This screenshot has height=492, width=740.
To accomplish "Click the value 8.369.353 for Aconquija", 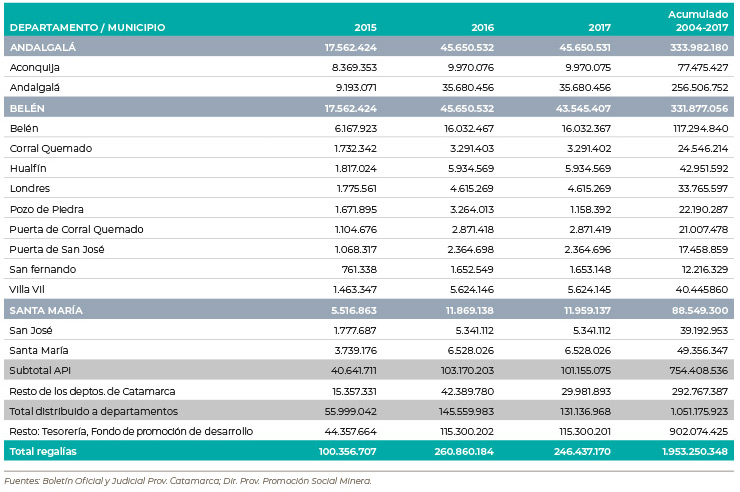I will 354,67.
